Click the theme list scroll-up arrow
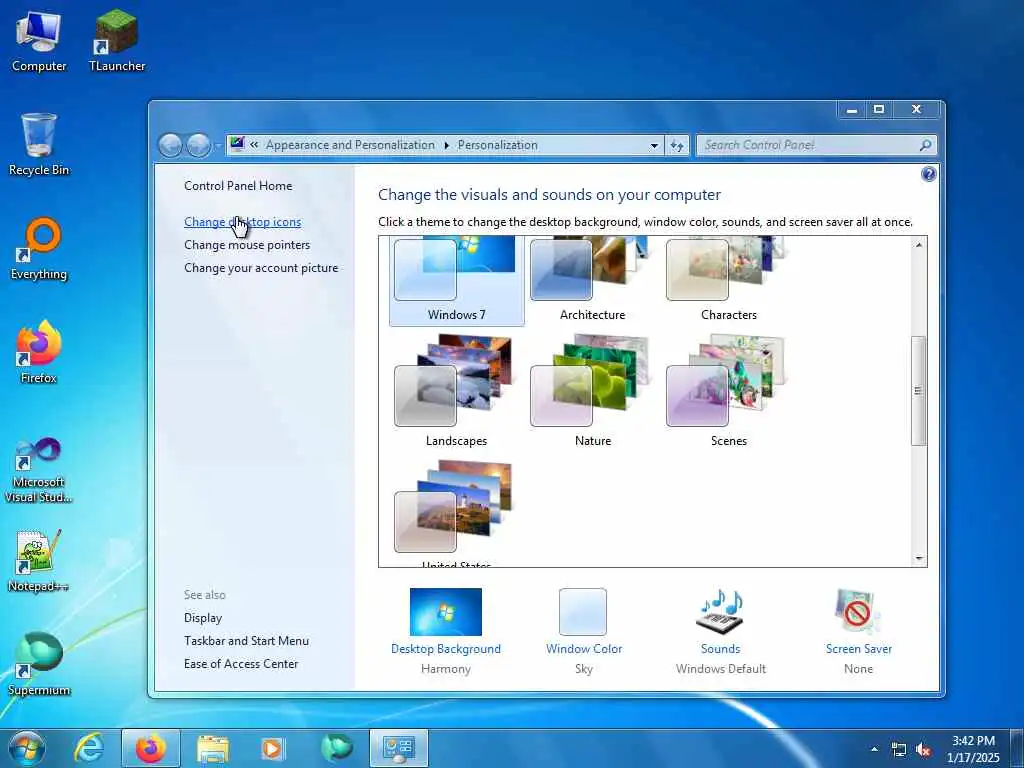The height and width of the screenshot is (768, 1024). point(919,245)
